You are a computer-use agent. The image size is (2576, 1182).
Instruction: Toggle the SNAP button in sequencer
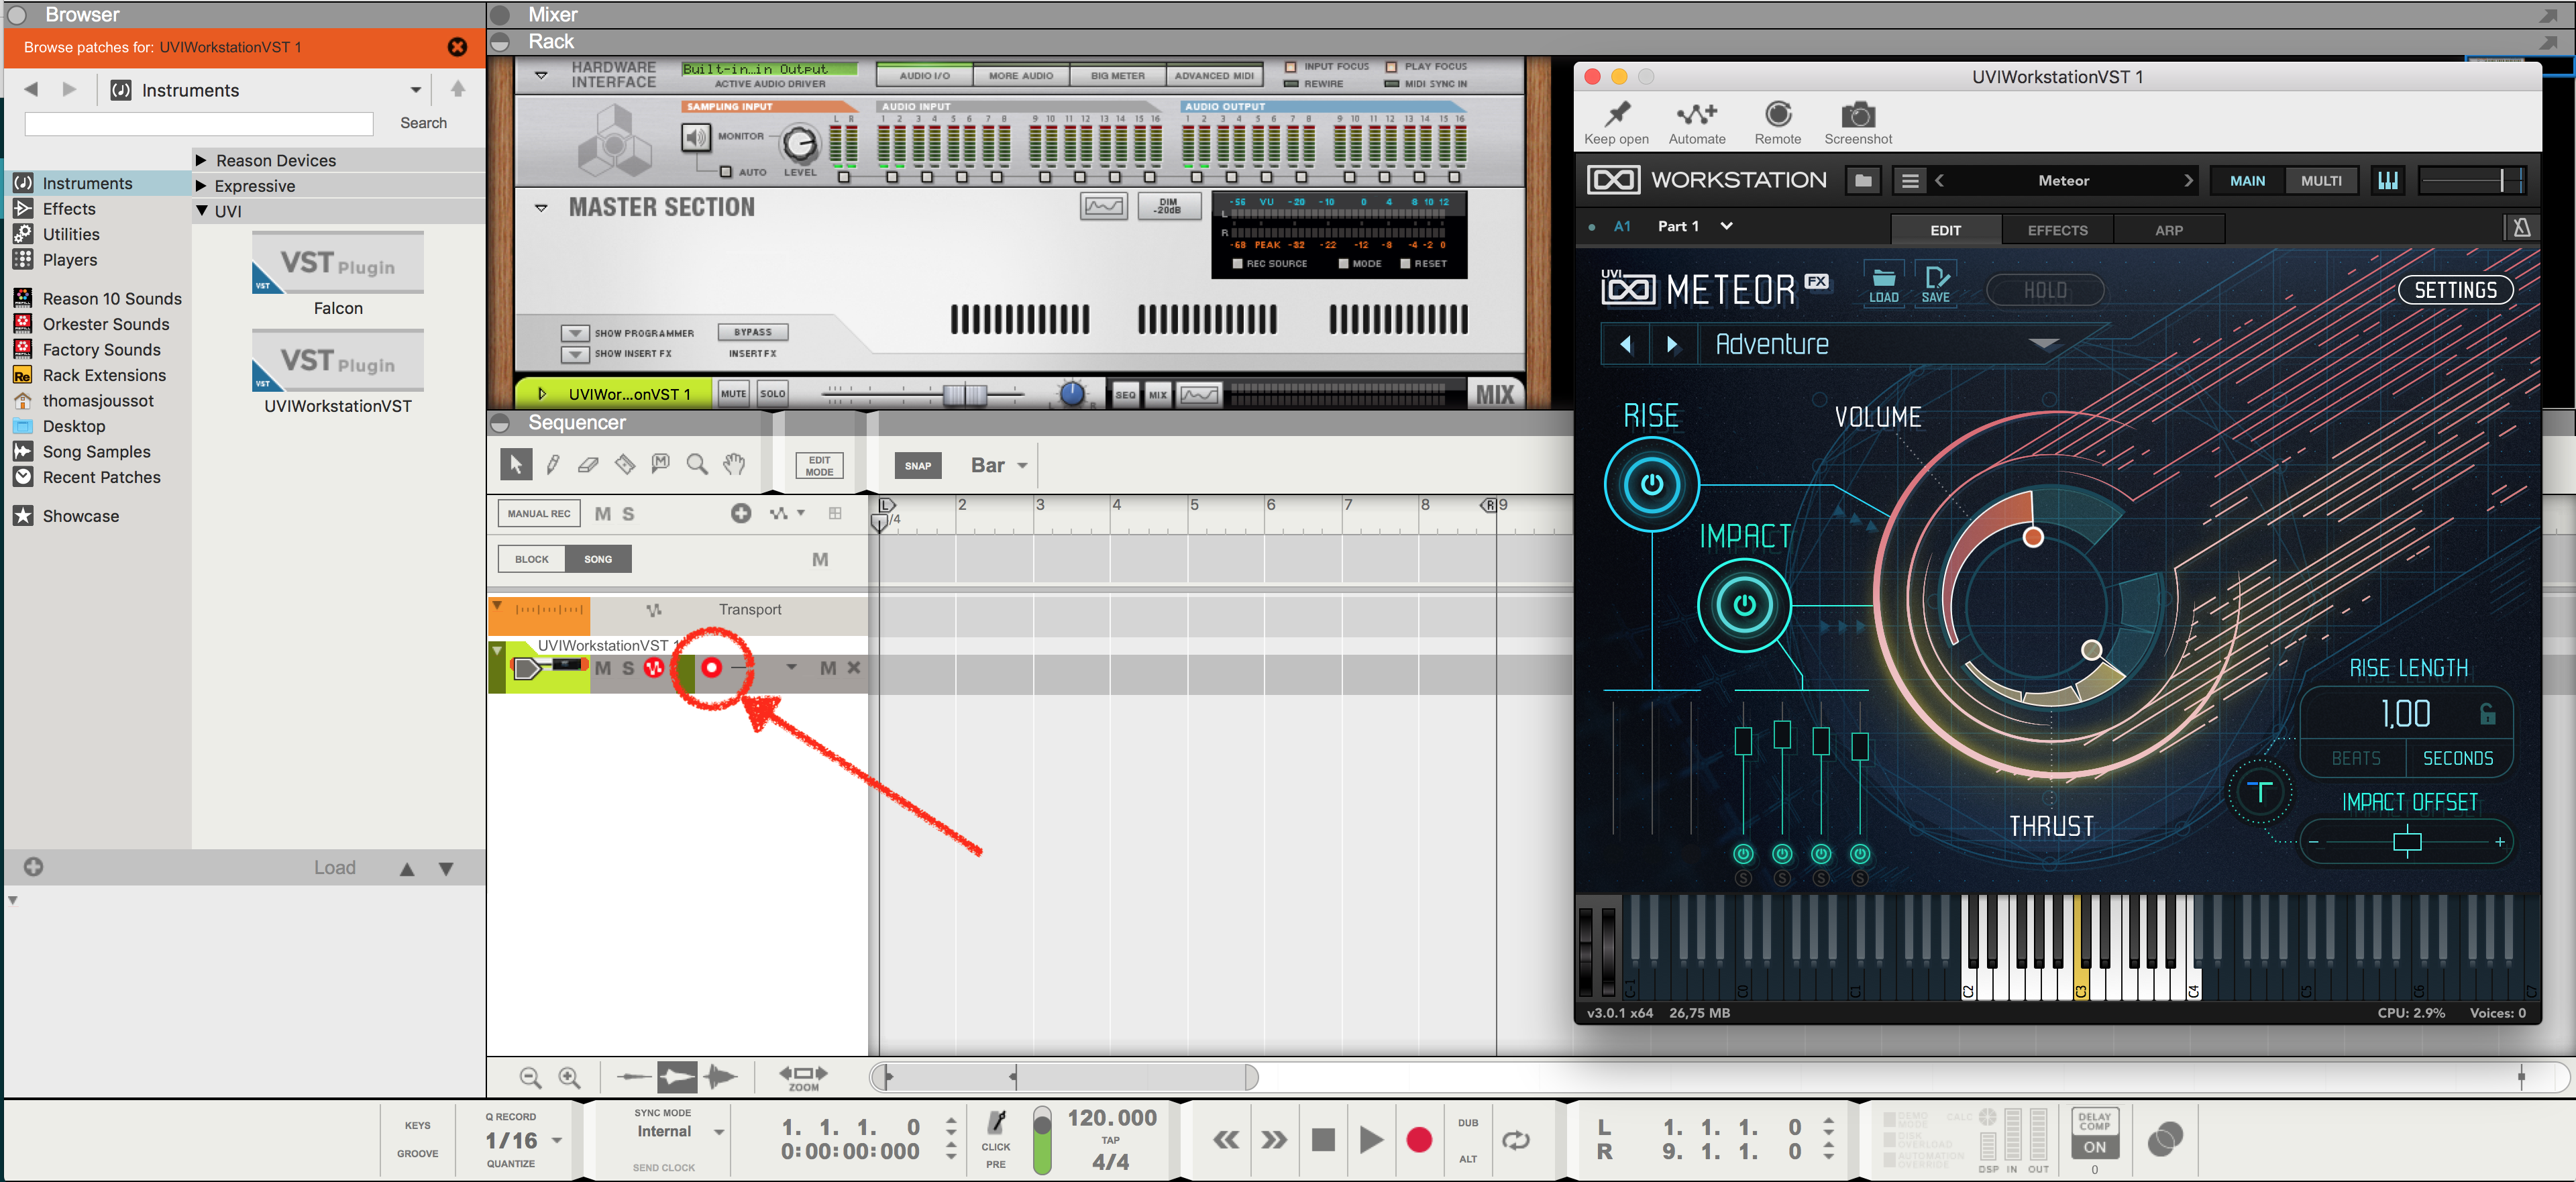[918, 465]
